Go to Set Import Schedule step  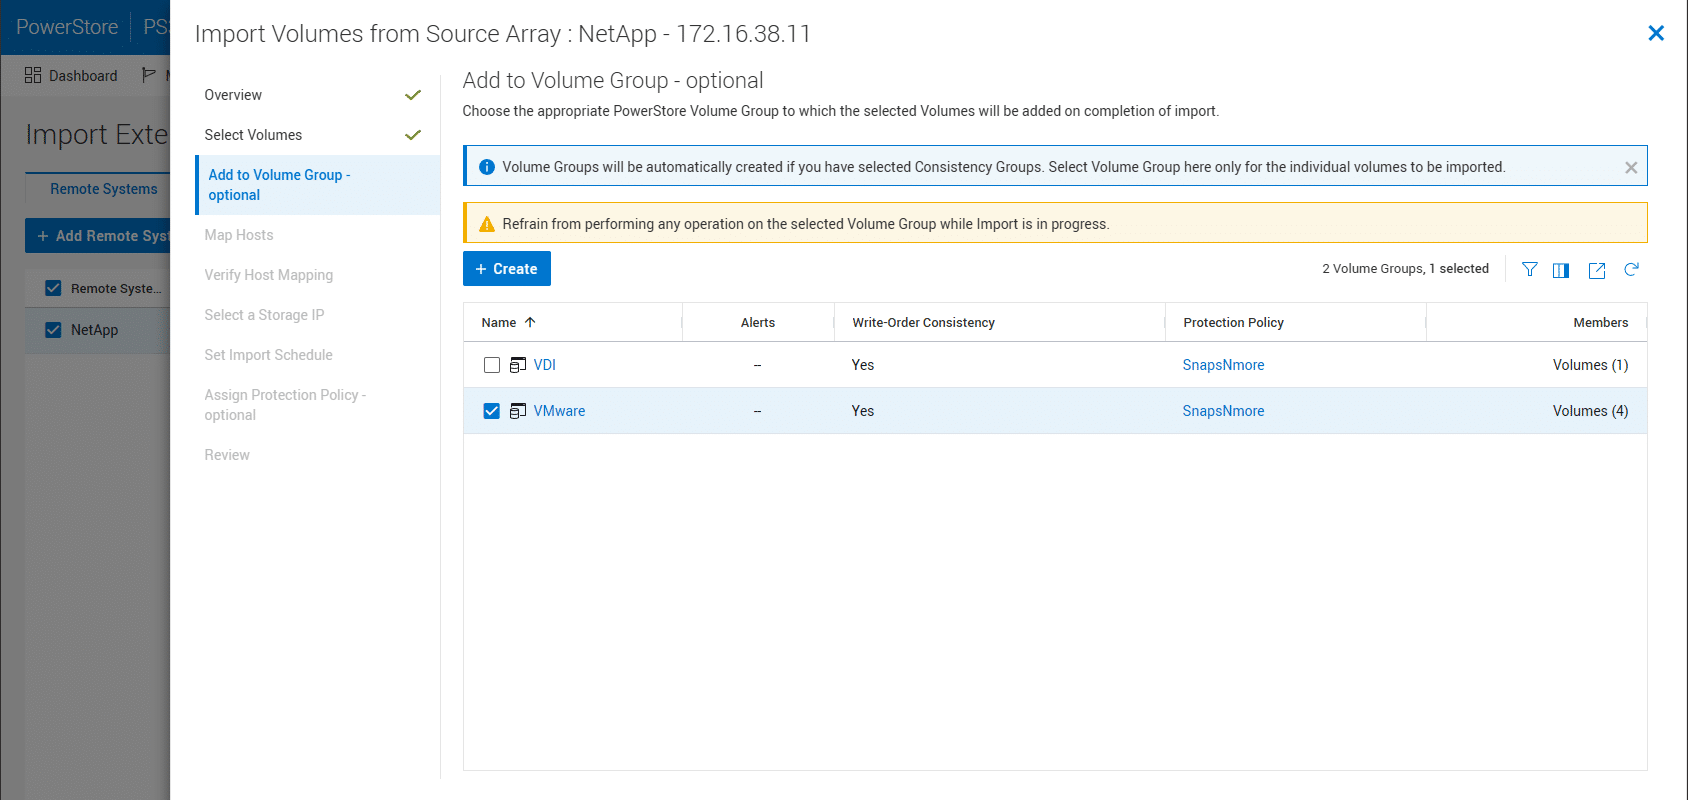268,355
